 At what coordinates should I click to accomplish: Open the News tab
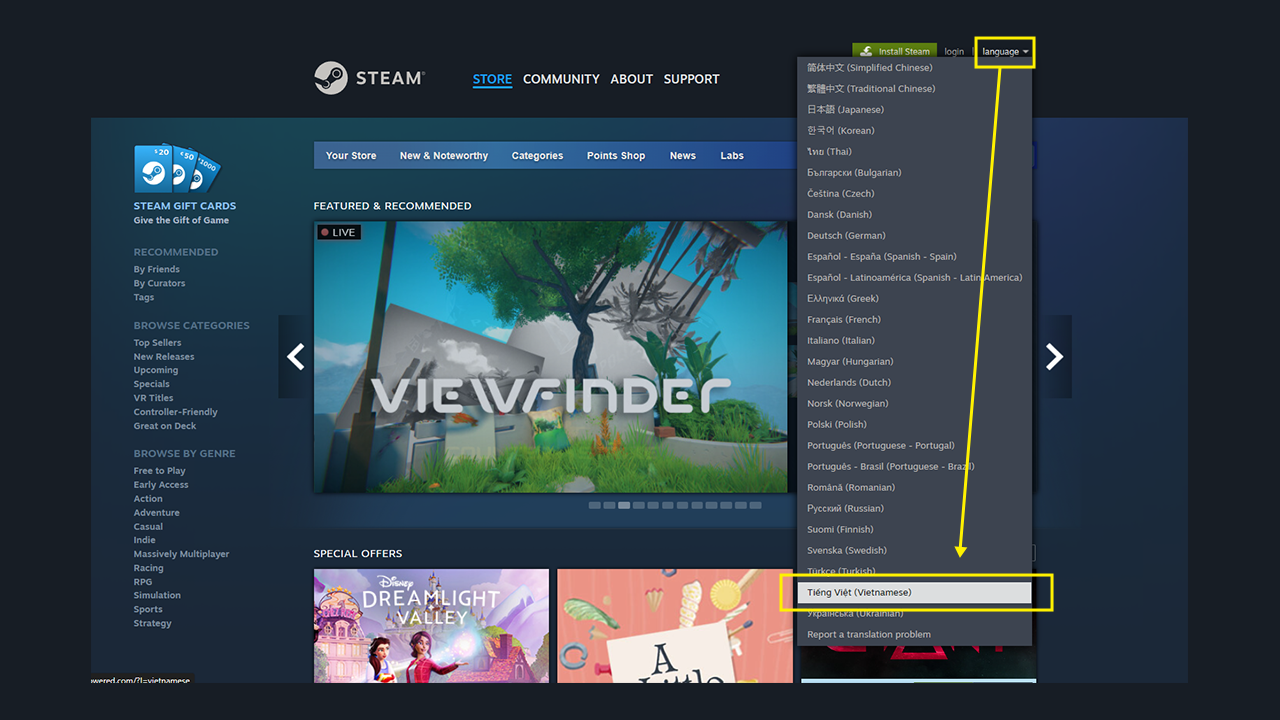click(683, 156)
